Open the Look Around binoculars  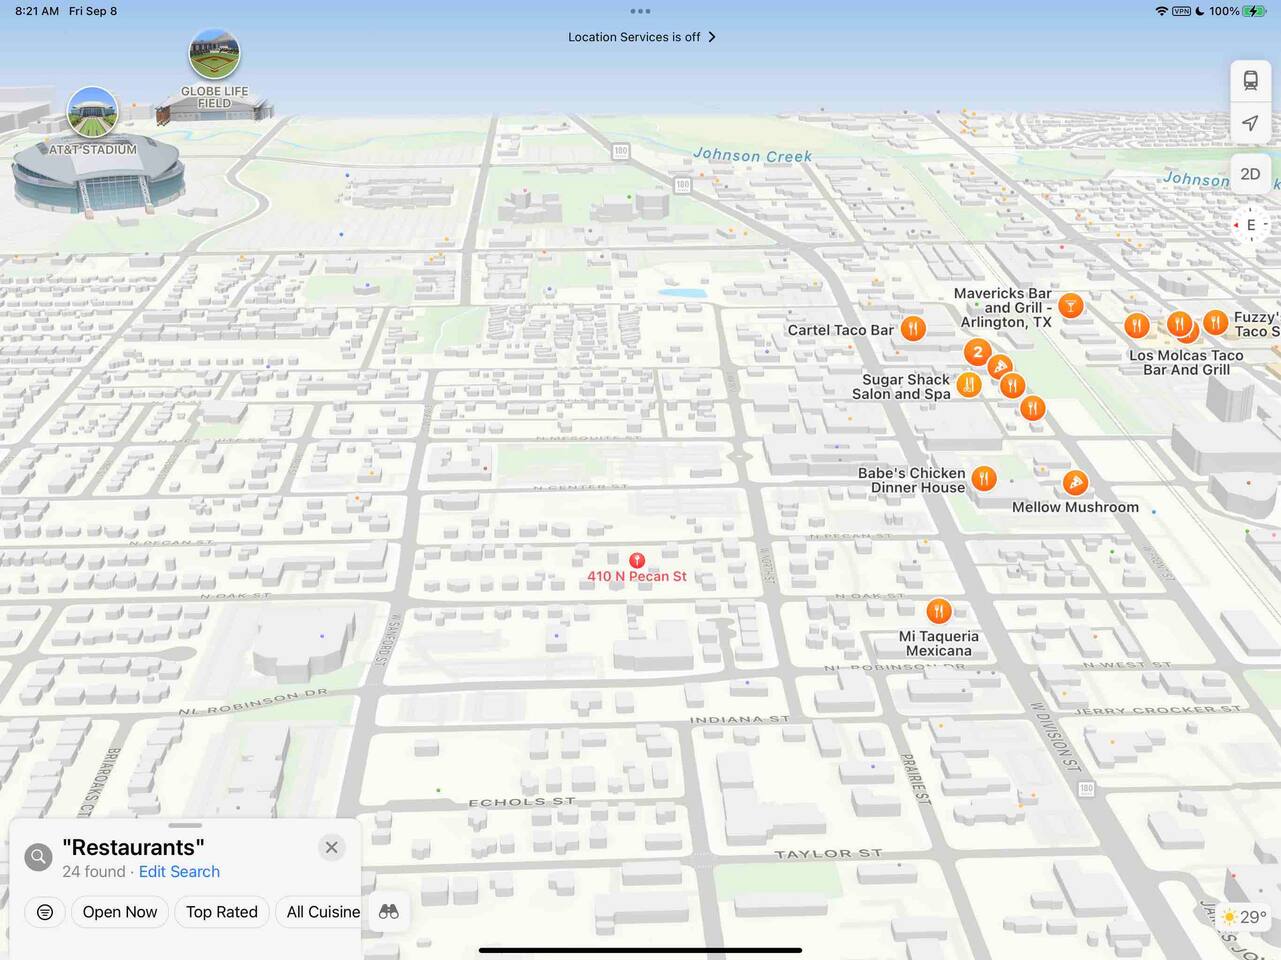[x=389, y=911]
